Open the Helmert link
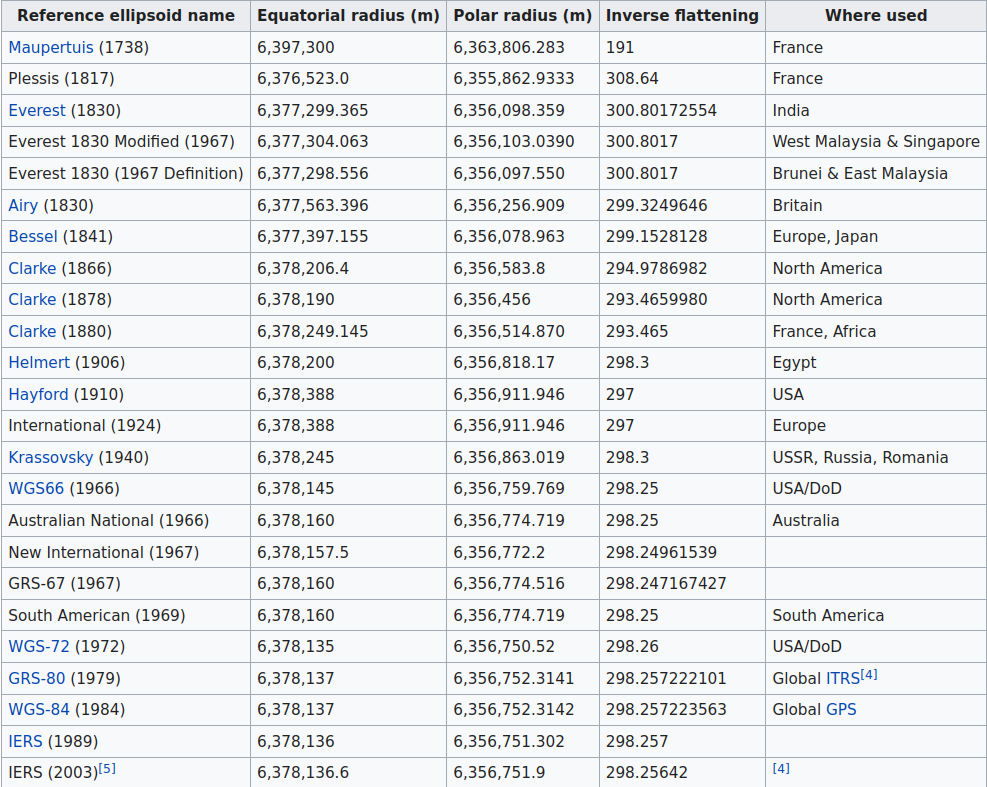The height and width of the screenshot is (787, 987). click(39, 363)
